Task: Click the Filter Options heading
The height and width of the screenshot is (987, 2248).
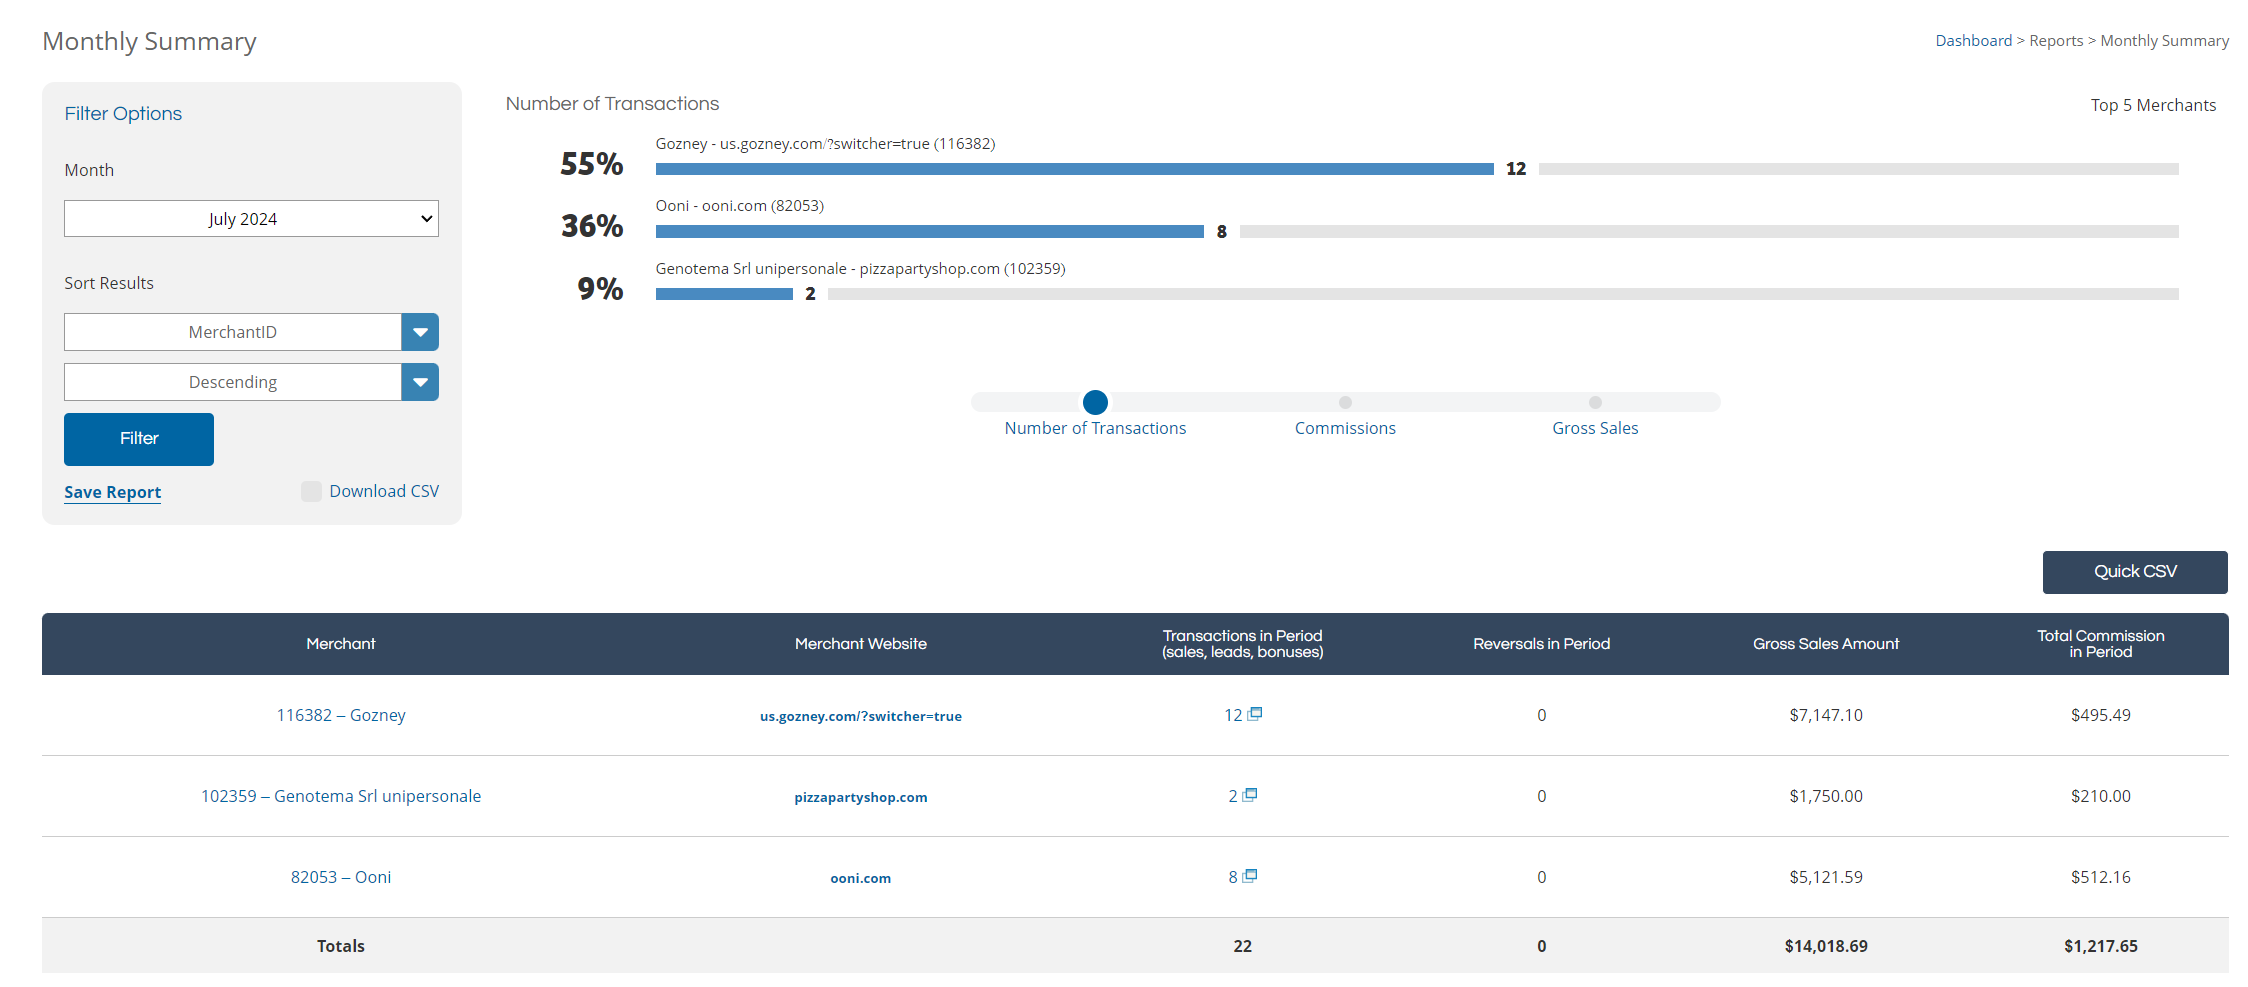Action: [x=123, y=114]
